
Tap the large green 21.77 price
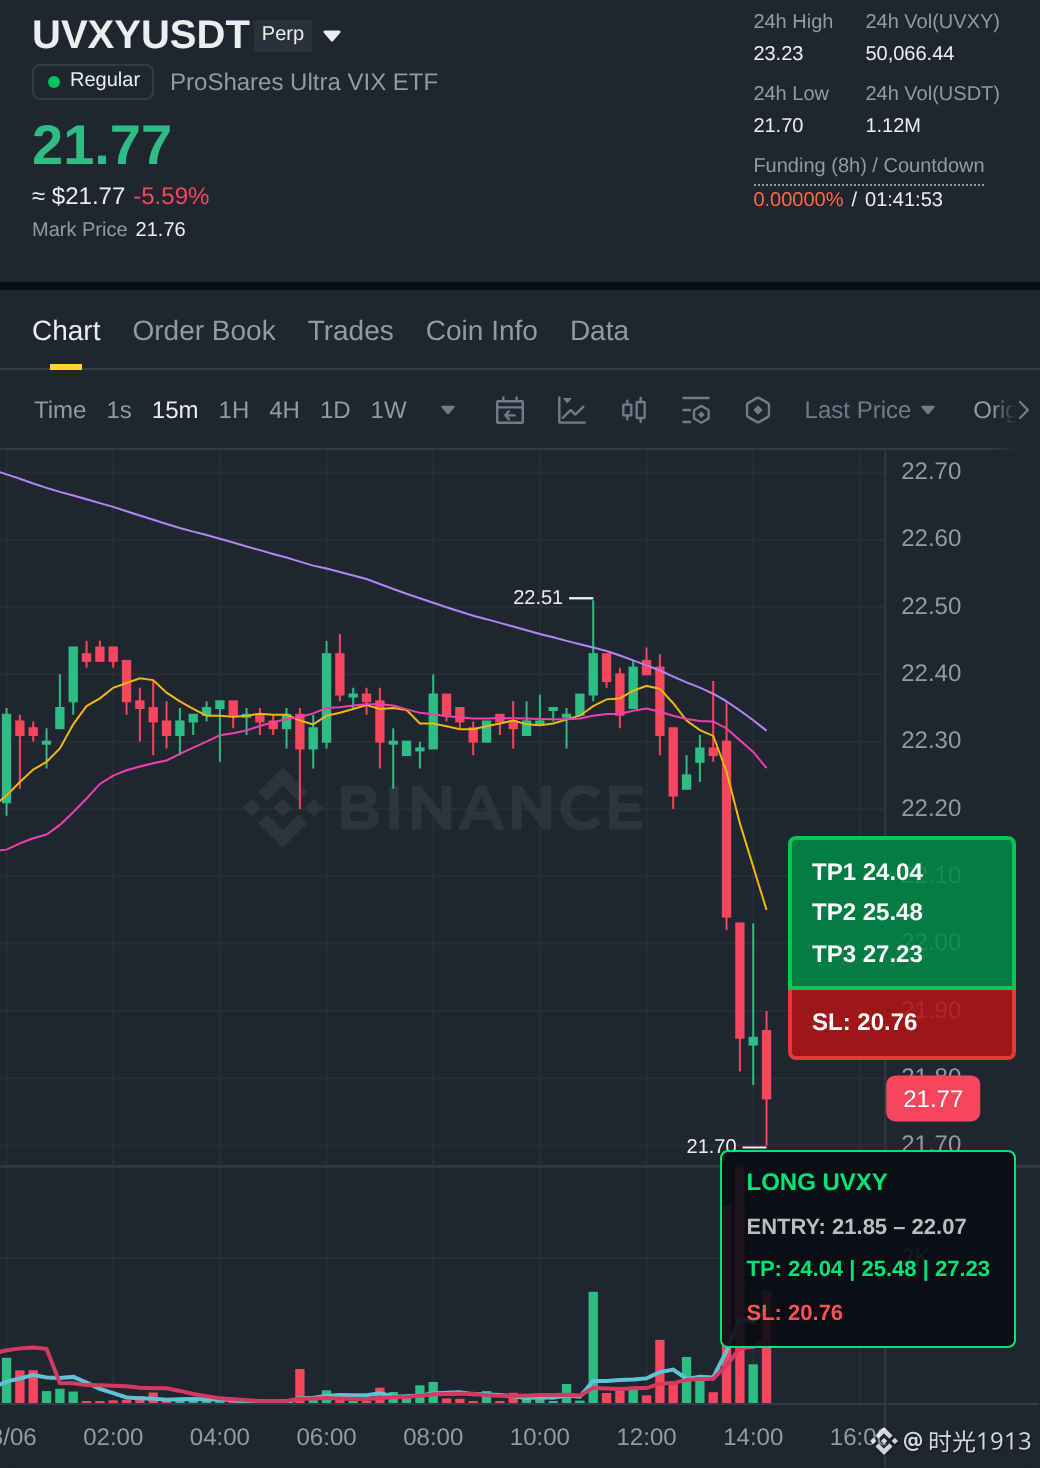(102, 145)
